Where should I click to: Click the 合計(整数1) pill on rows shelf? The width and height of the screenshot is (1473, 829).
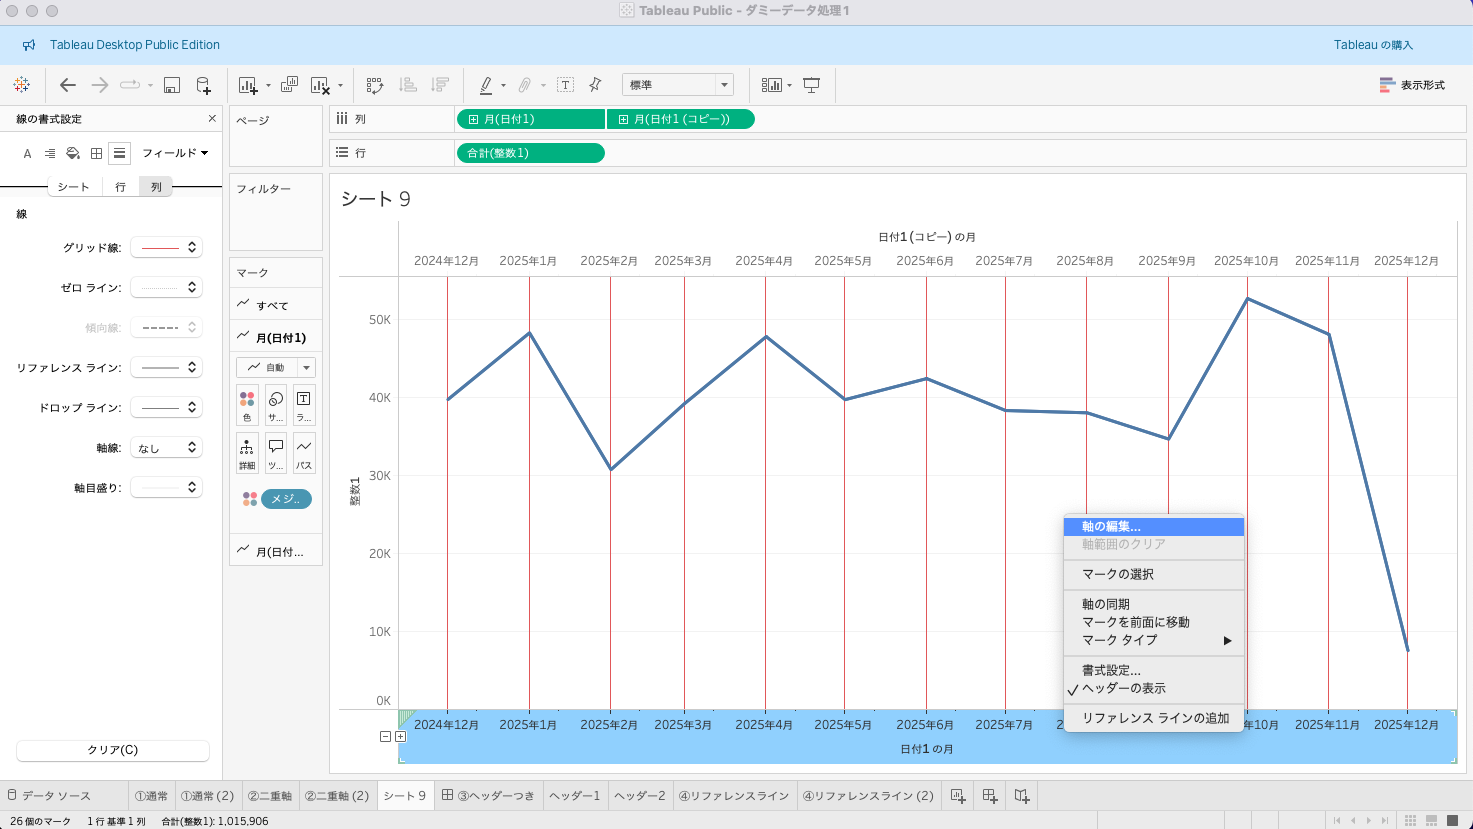(530, 153)
